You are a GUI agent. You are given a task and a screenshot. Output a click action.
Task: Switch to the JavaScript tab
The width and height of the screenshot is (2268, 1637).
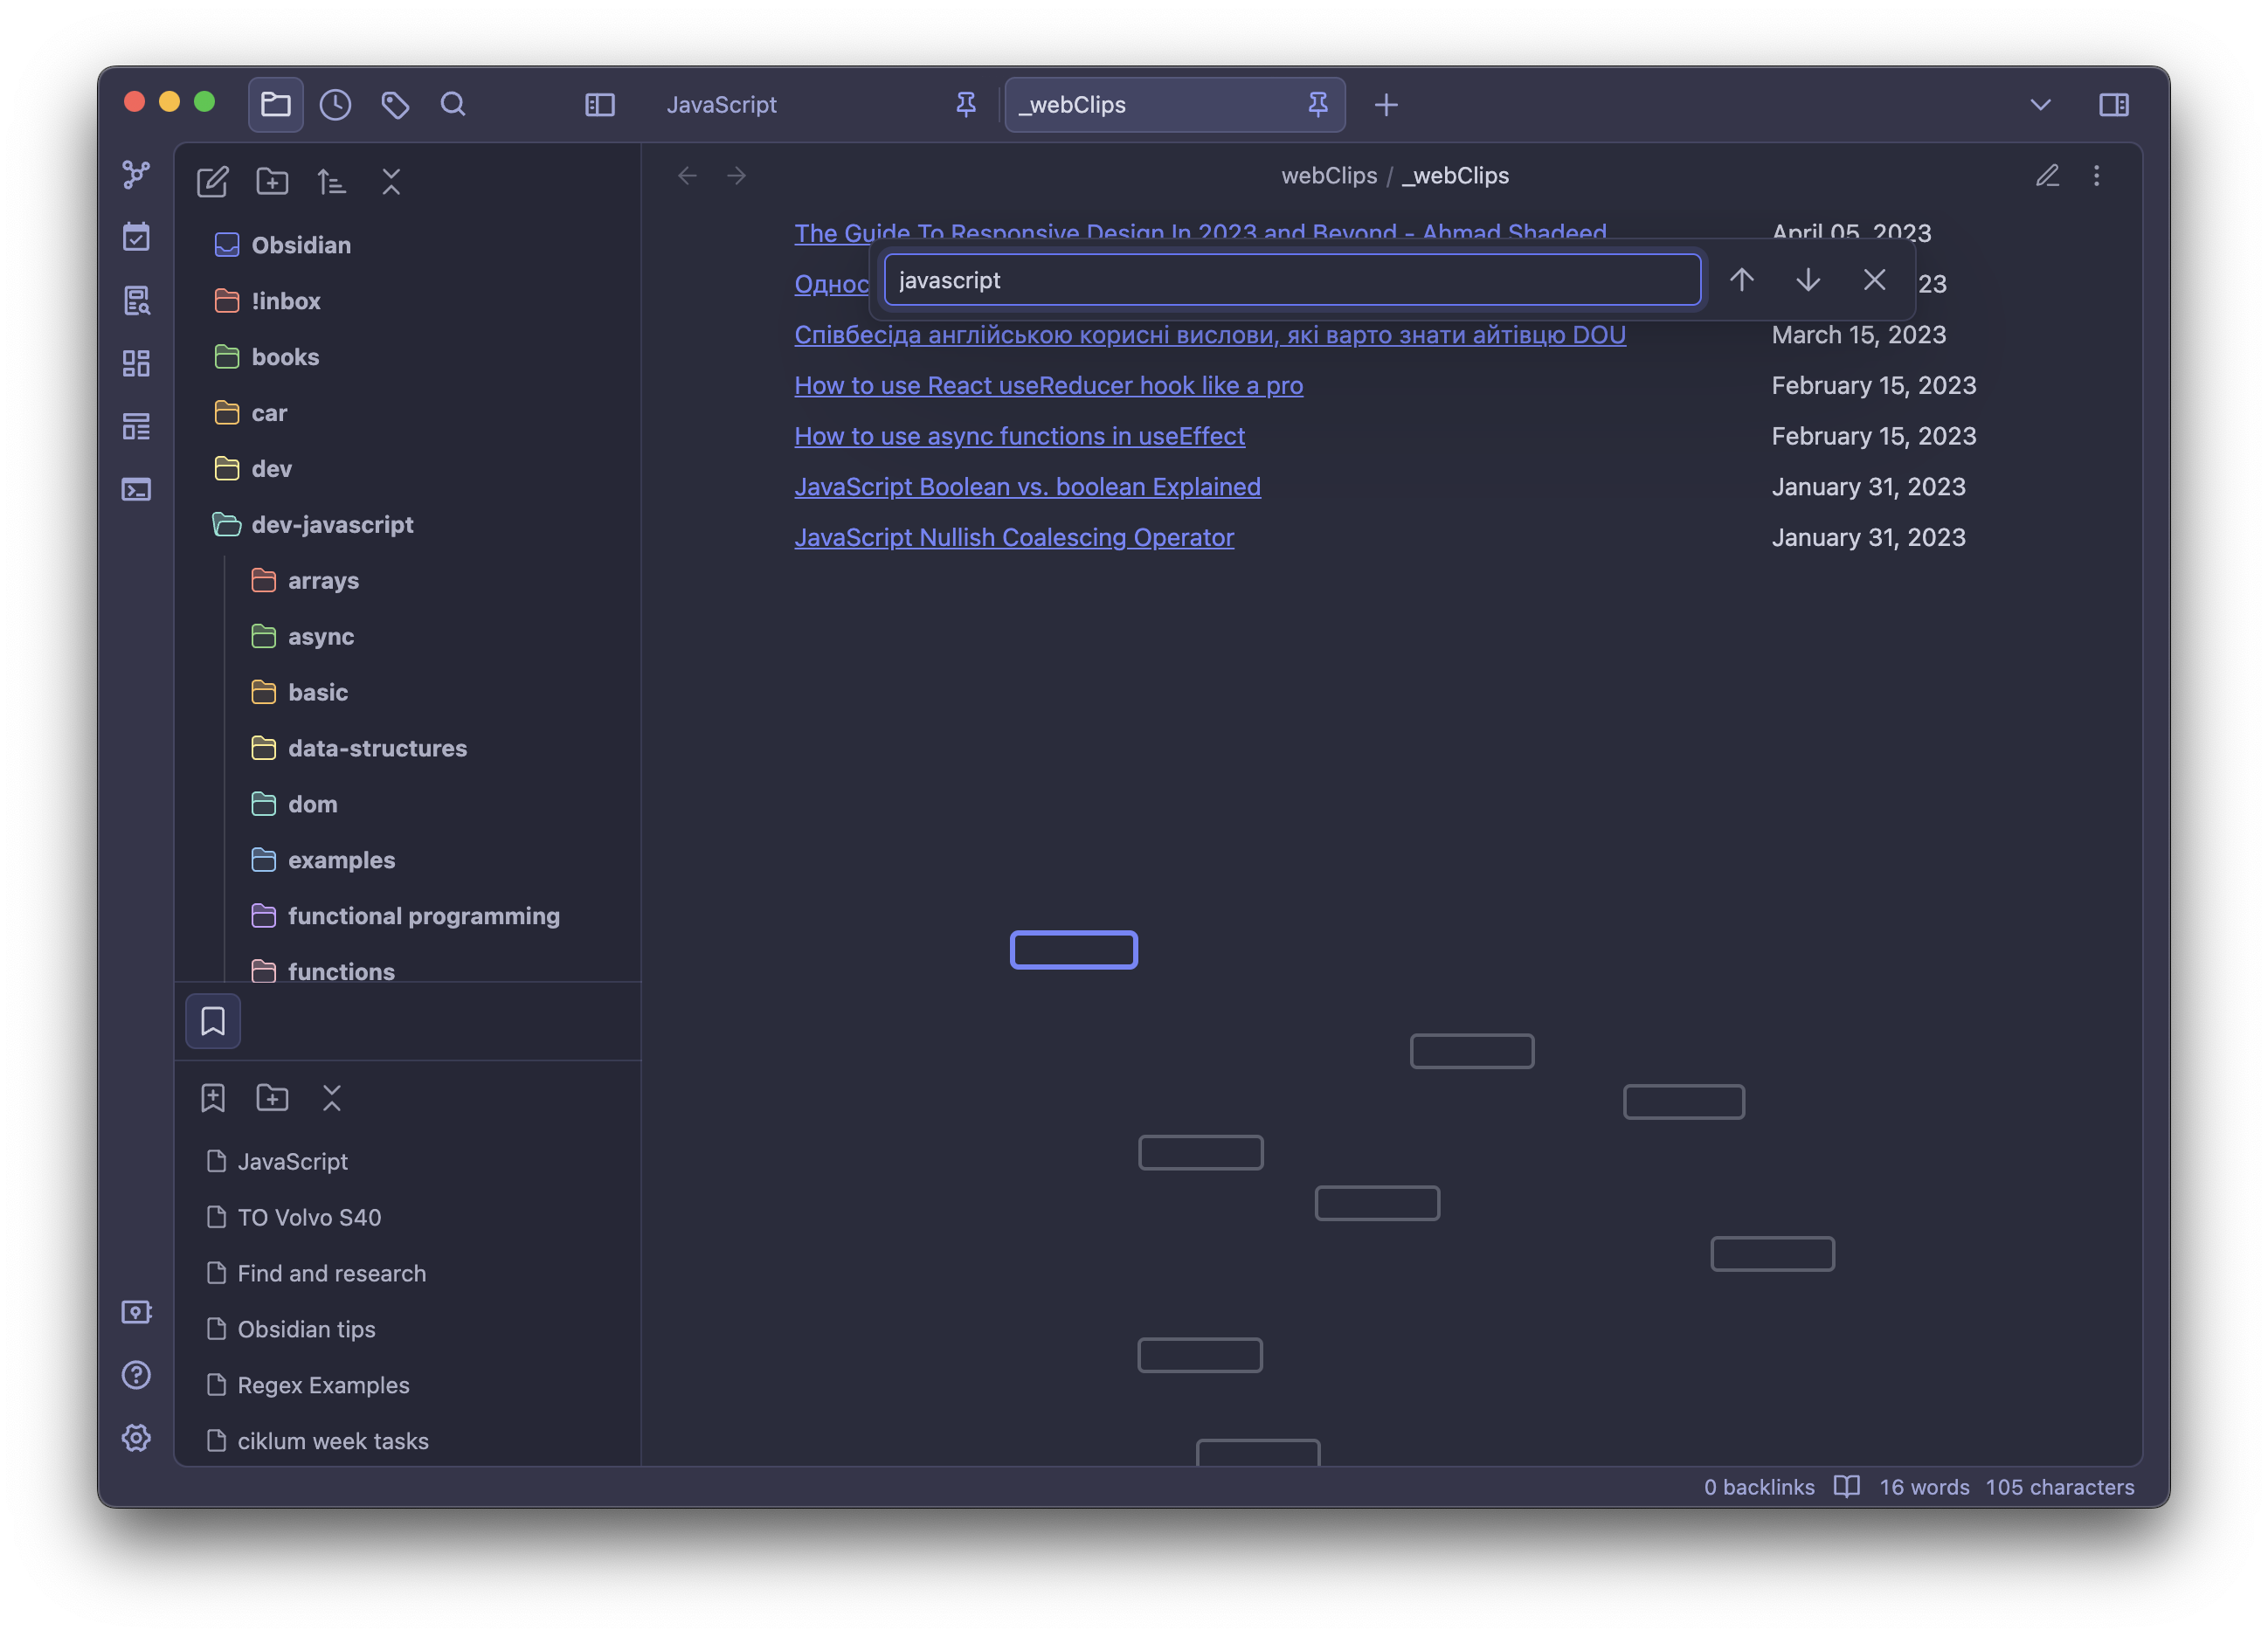tap(722, 104)
